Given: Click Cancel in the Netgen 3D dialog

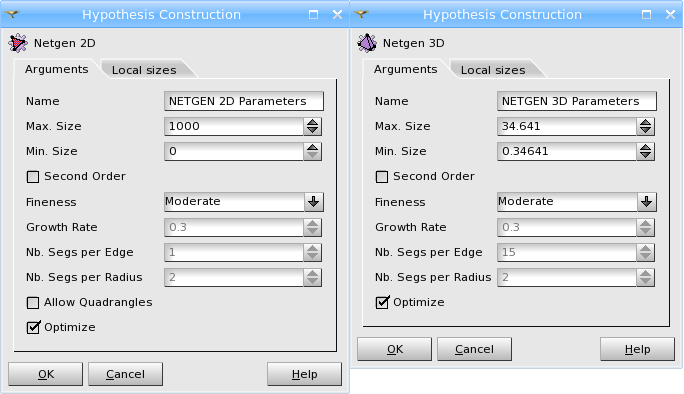Looking at the screenshot, I should click(474, 349).
